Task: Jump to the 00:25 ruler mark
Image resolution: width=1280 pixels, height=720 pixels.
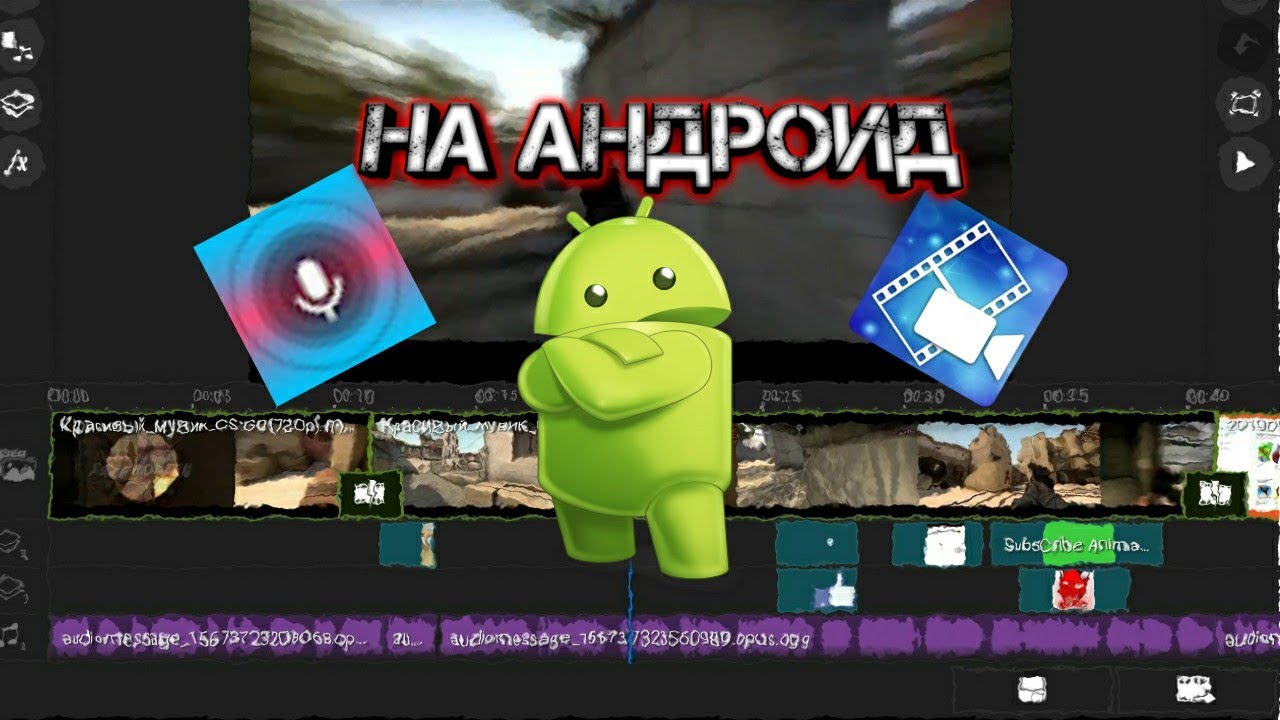Action: point(780,396)
